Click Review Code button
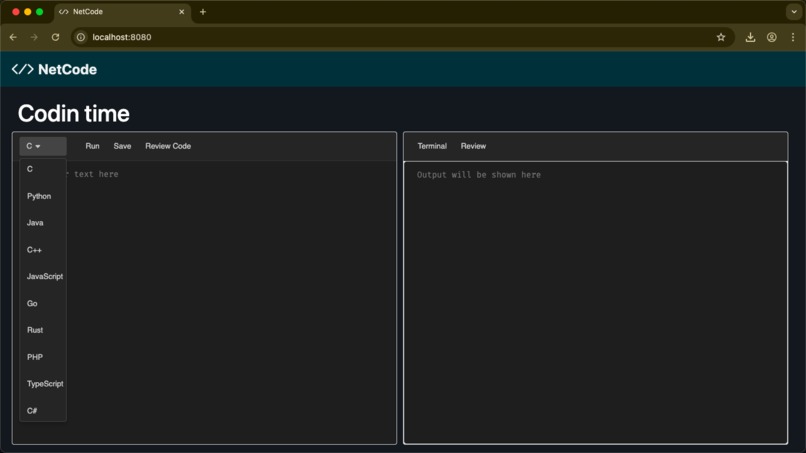Viewport: 806px width, 453px height. [168, 146]
